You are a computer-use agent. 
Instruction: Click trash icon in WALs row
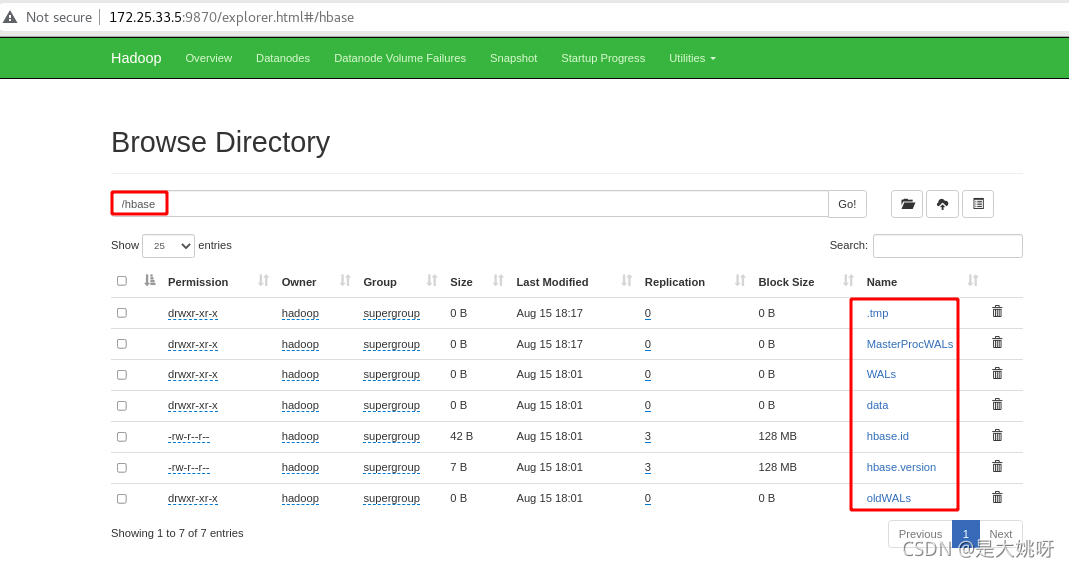coord(997,373)
